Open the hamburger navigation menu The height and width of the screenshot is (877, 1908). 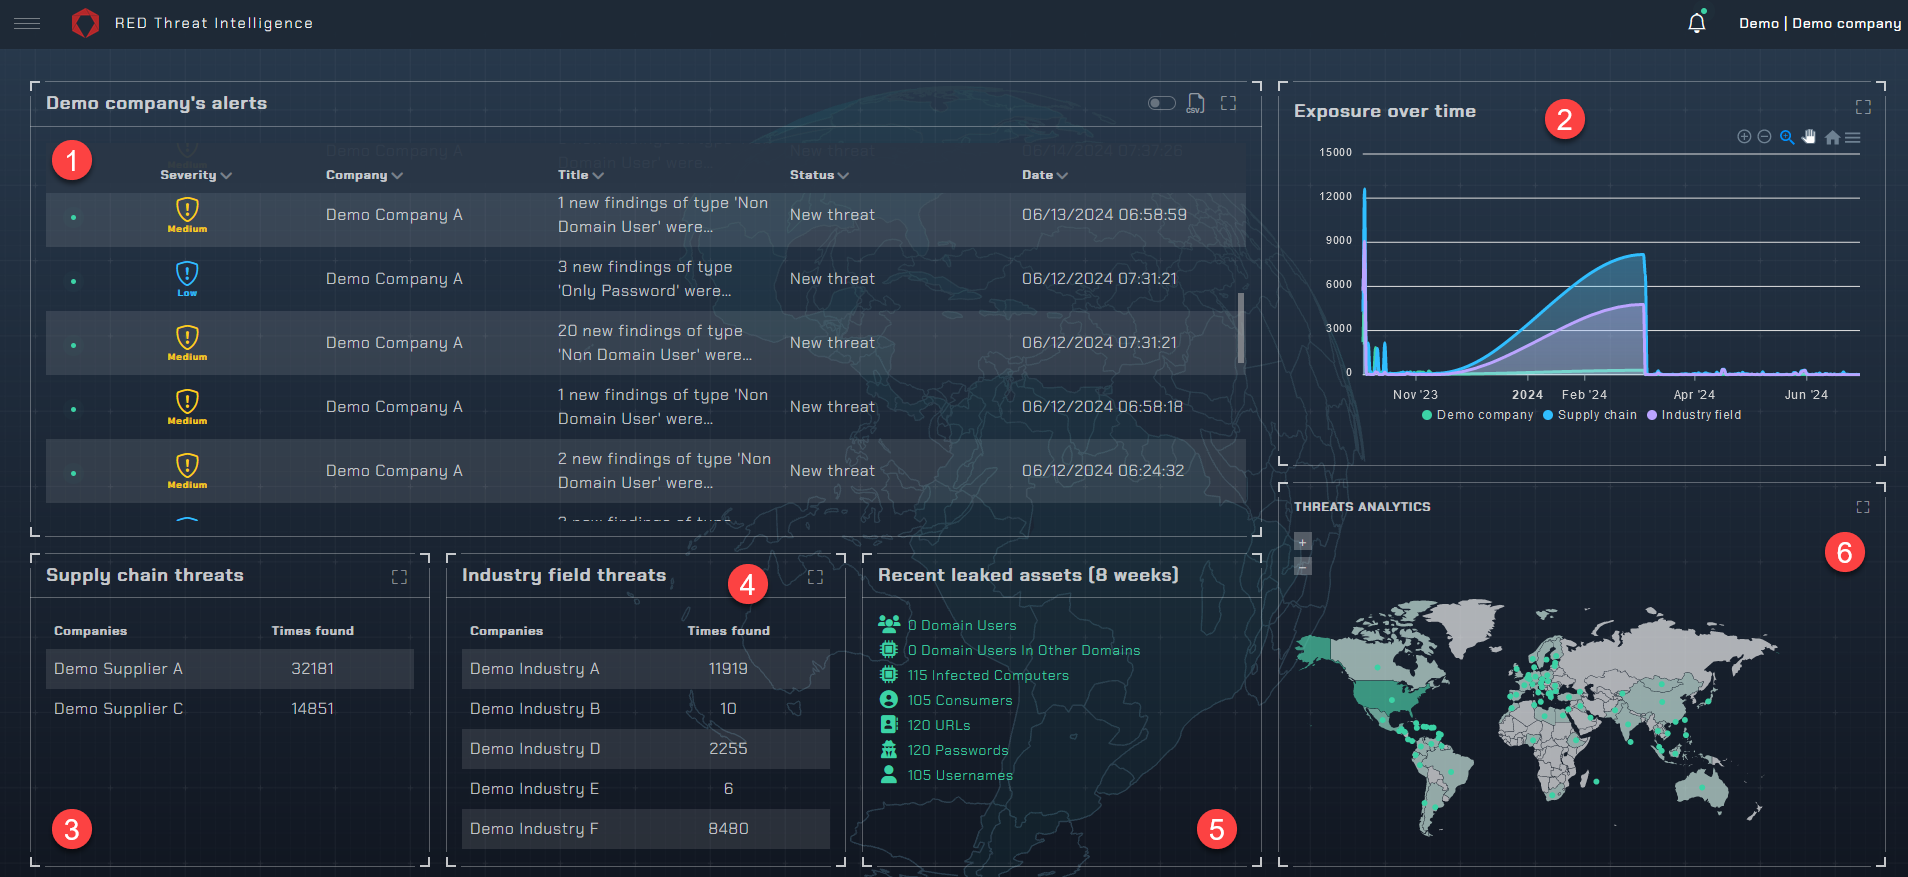click(x=27, y=23)
